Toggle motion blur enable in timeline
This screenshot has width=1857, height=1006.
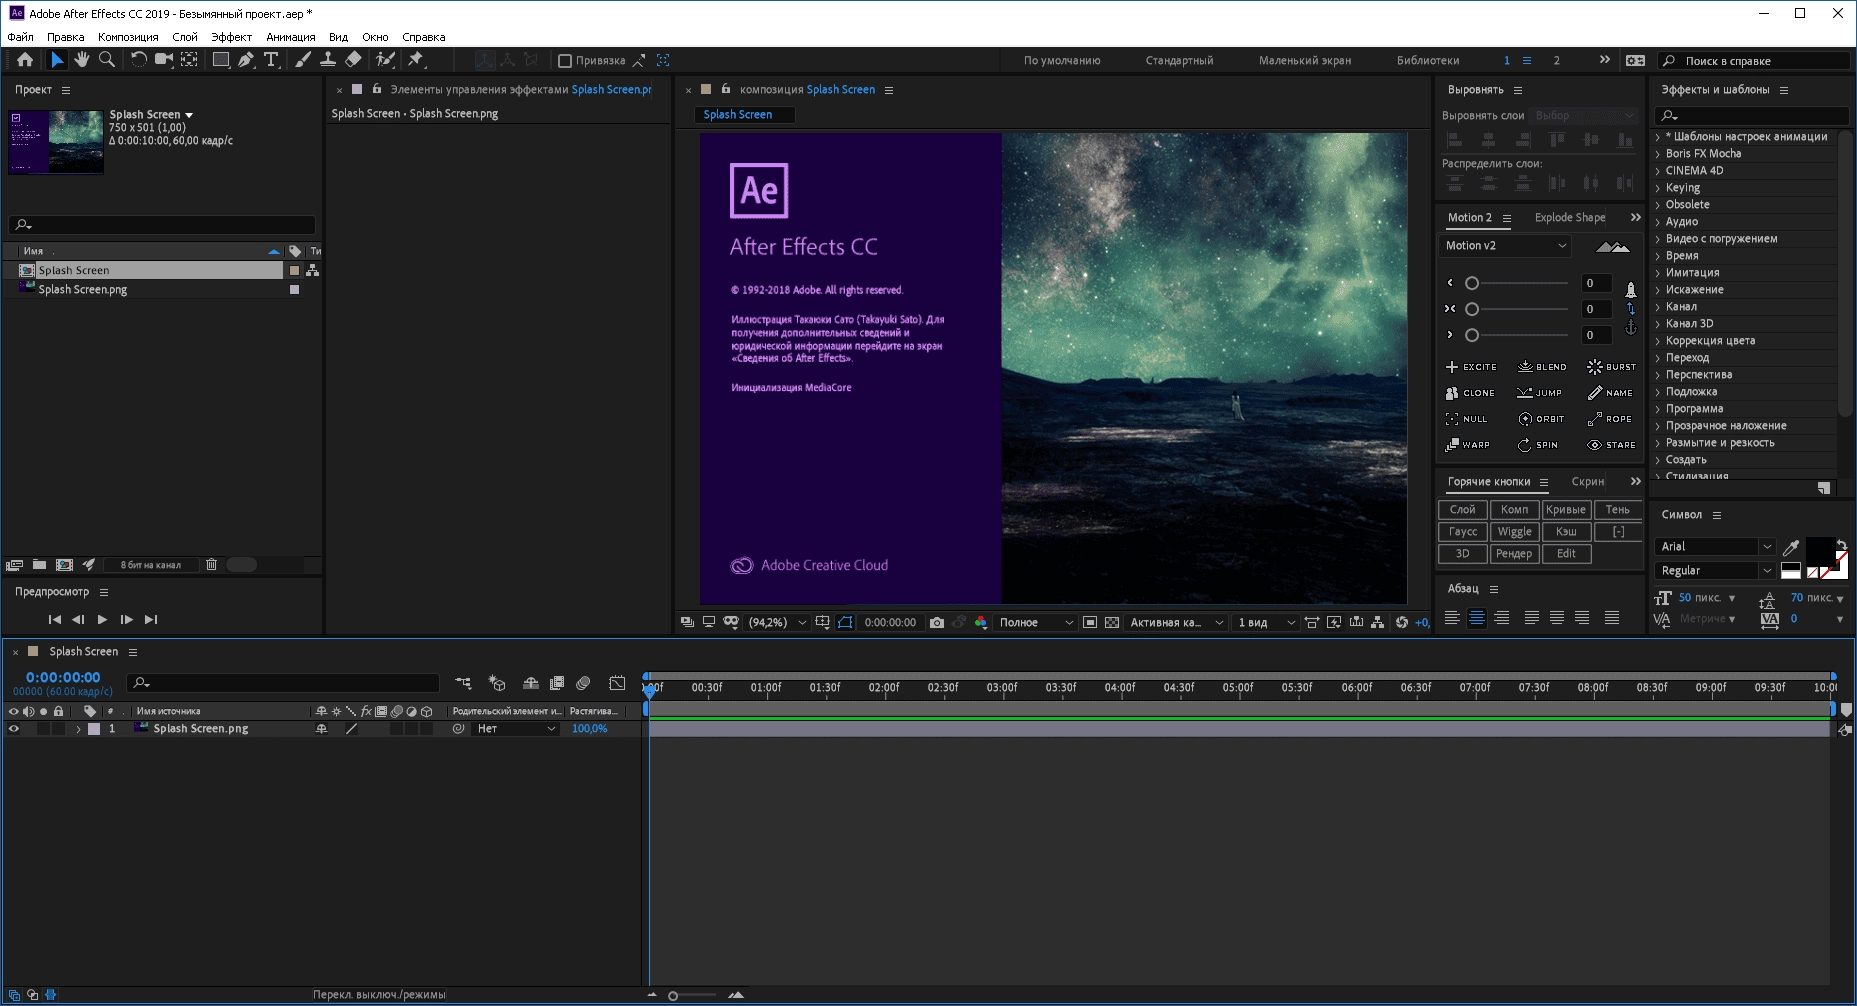point(583,683)
